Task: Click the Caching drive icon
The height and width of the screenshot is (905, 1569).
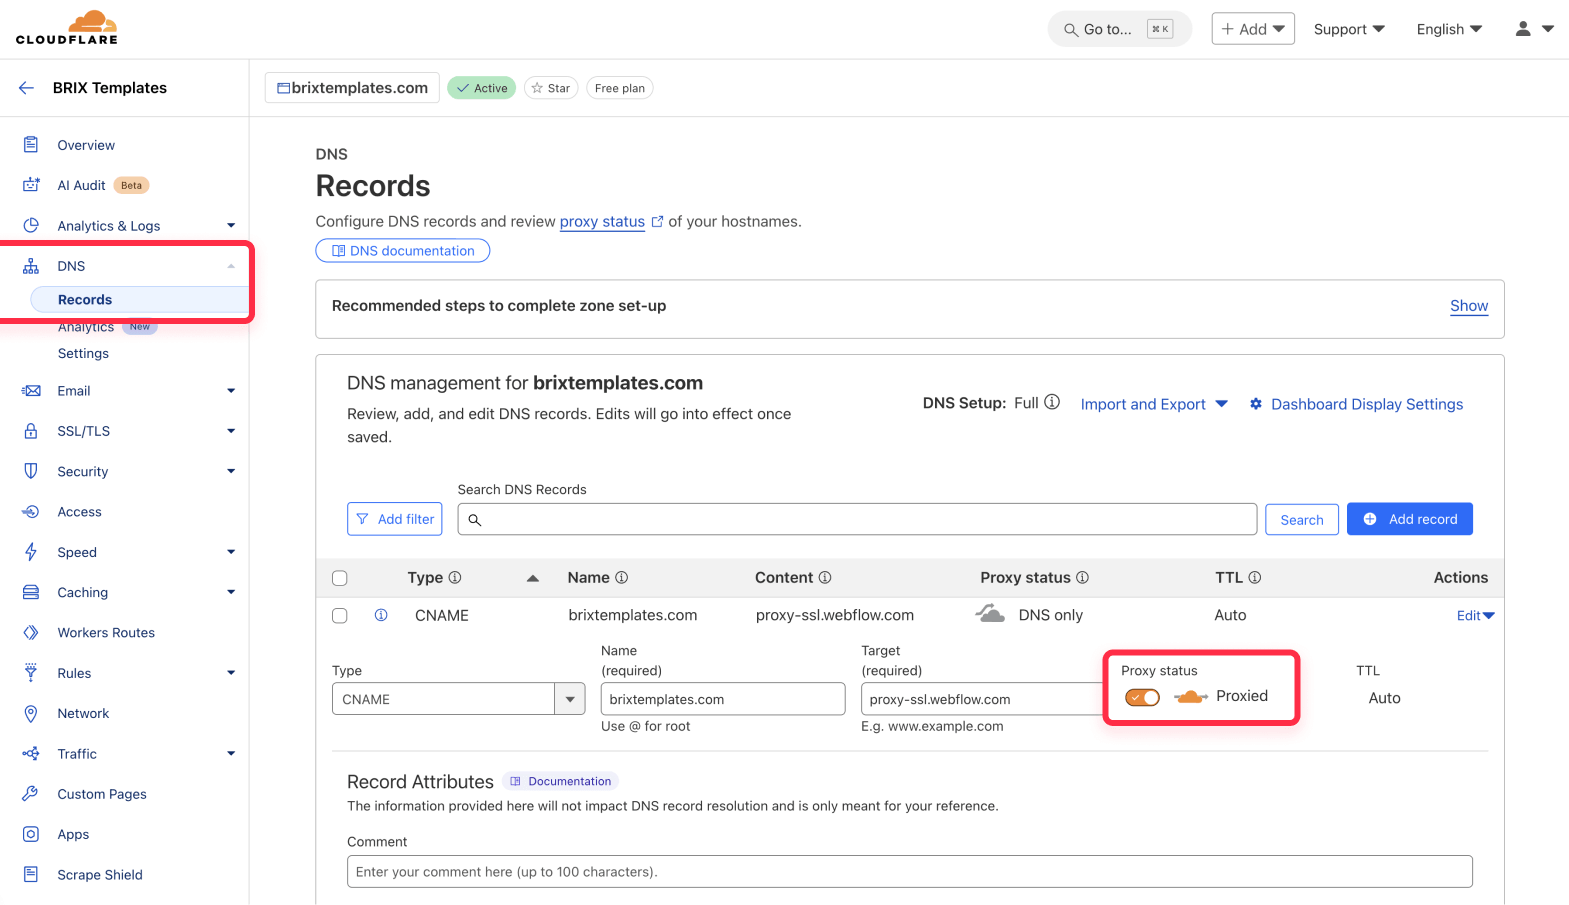Action: click(31, 592)
